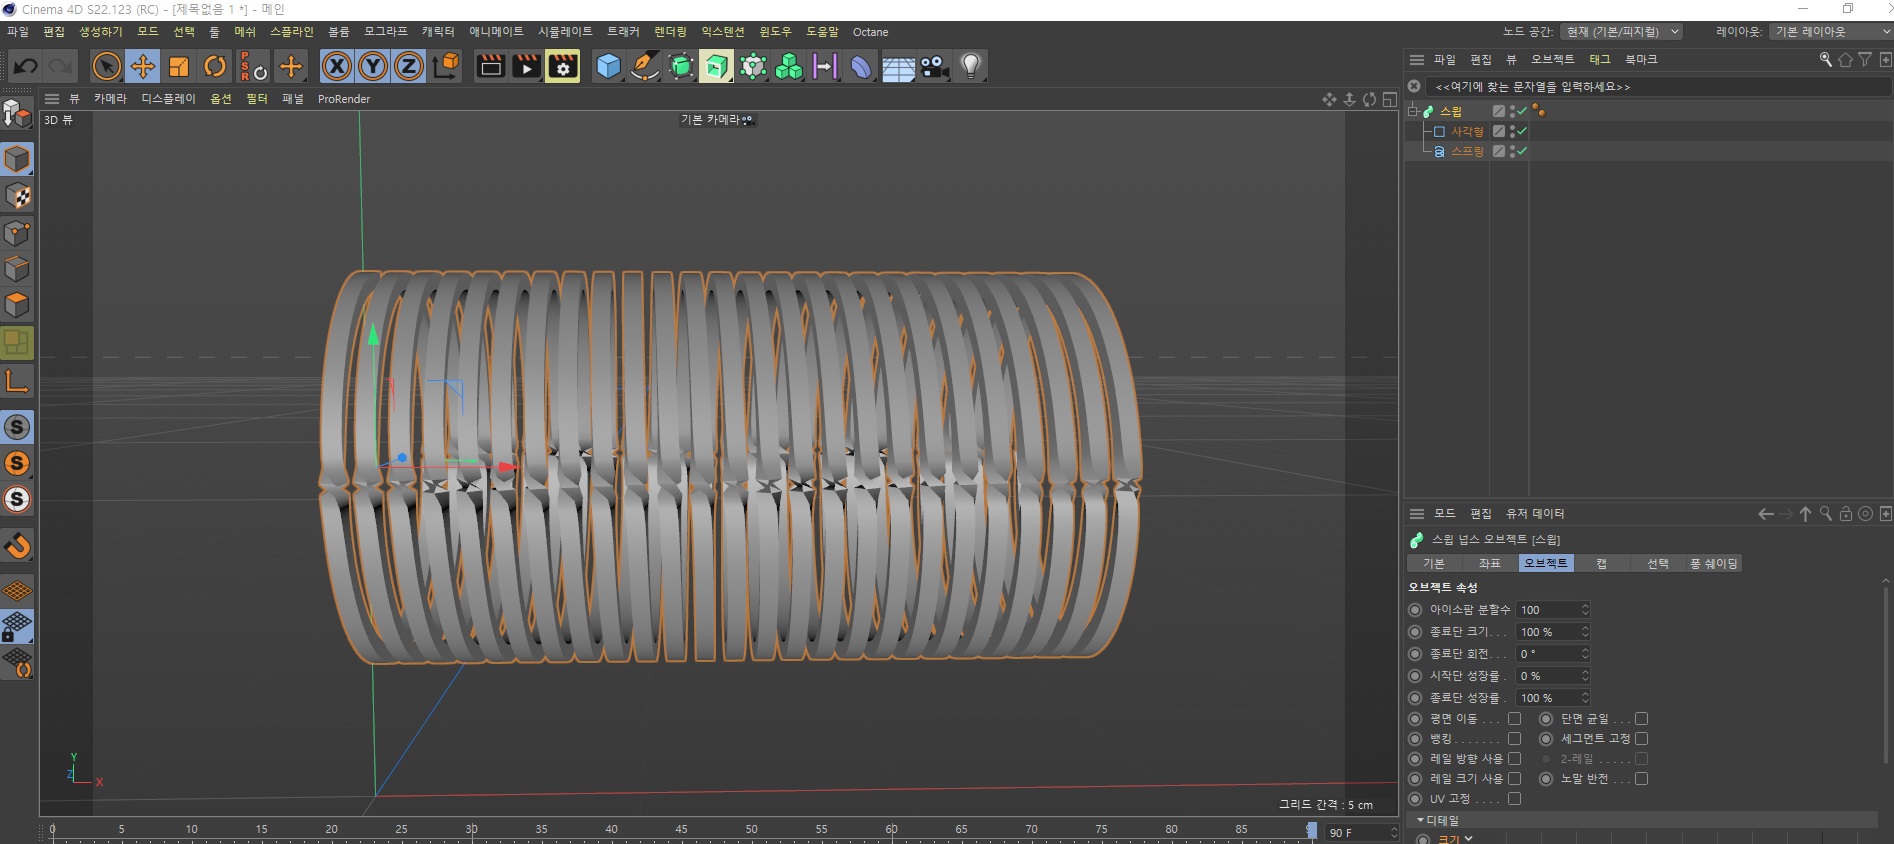Open the Octane menu

[870, 32]
